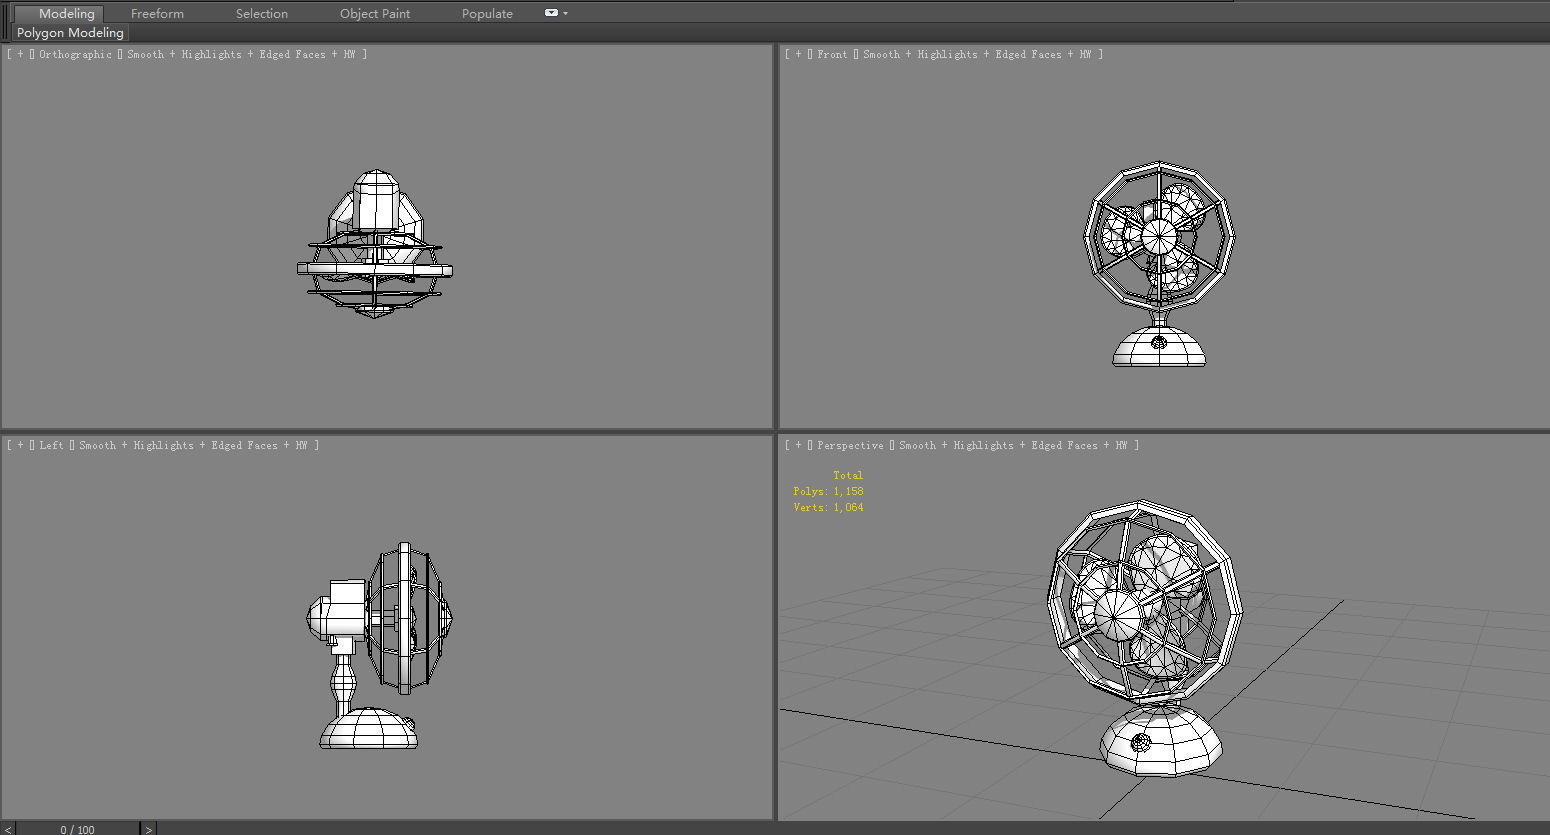Image resolution: width=1550 pixels, height=835 pixels.
Task: Toggle the ribbon minimize icon after Populate
Action: pyautogui.click(x=551, y=13)
